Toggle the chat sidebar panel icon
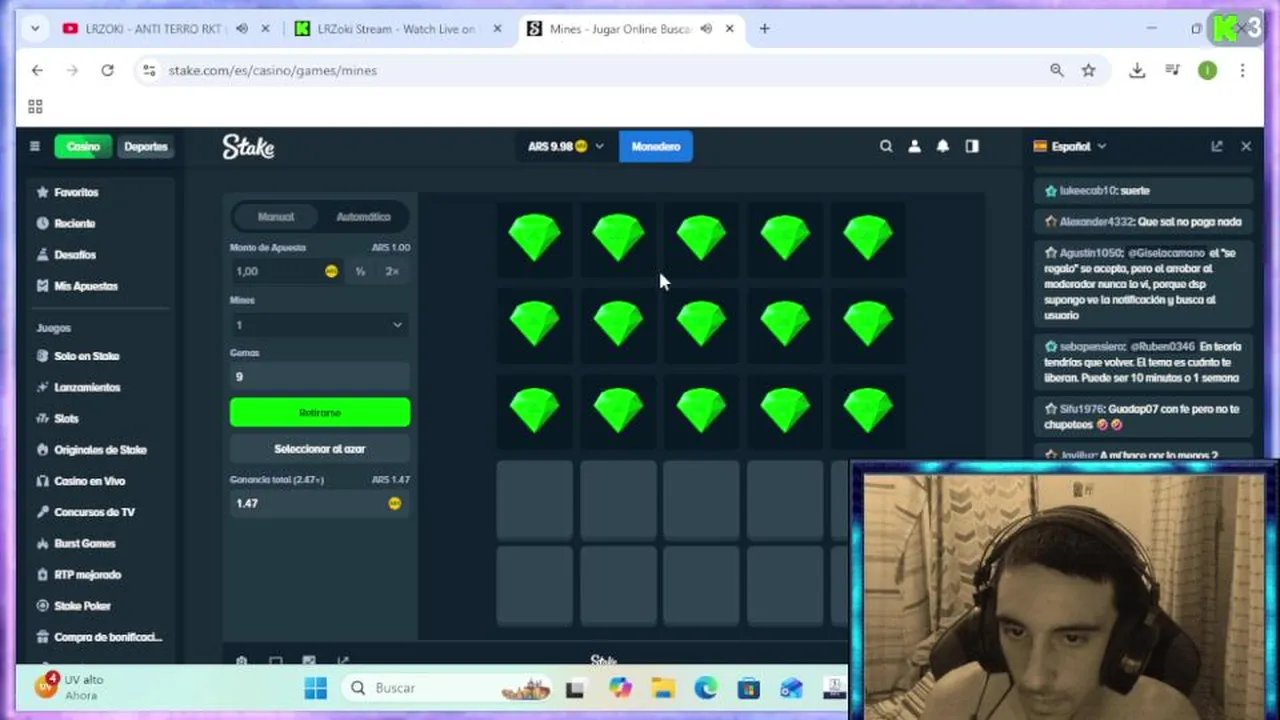The height and width of the screenshot is (720, 1280). click(x=972, y=146)
